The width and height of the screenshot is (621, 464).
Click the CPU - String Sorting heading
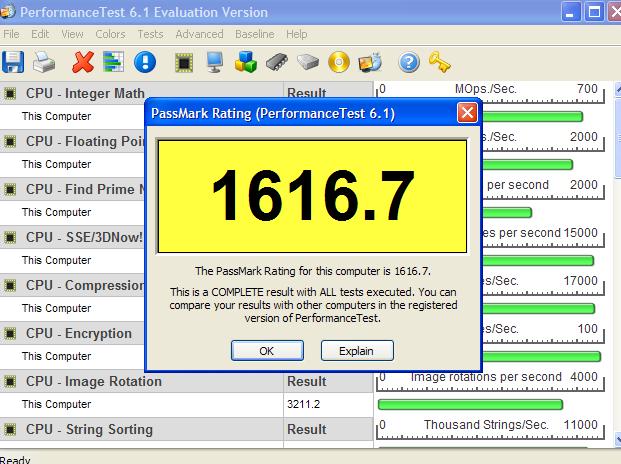coord(89,430)
